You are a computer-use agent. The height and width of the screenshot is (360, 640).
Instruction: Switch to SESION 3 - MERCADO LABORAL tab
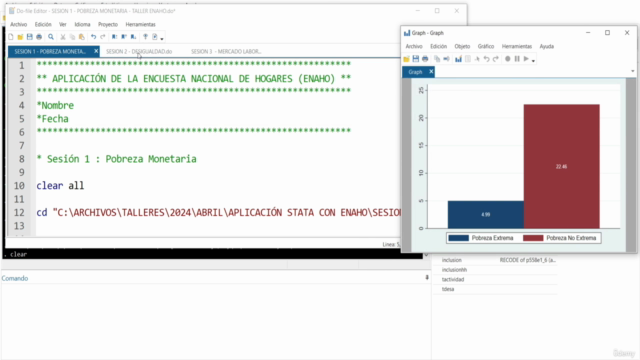(226, 51)
